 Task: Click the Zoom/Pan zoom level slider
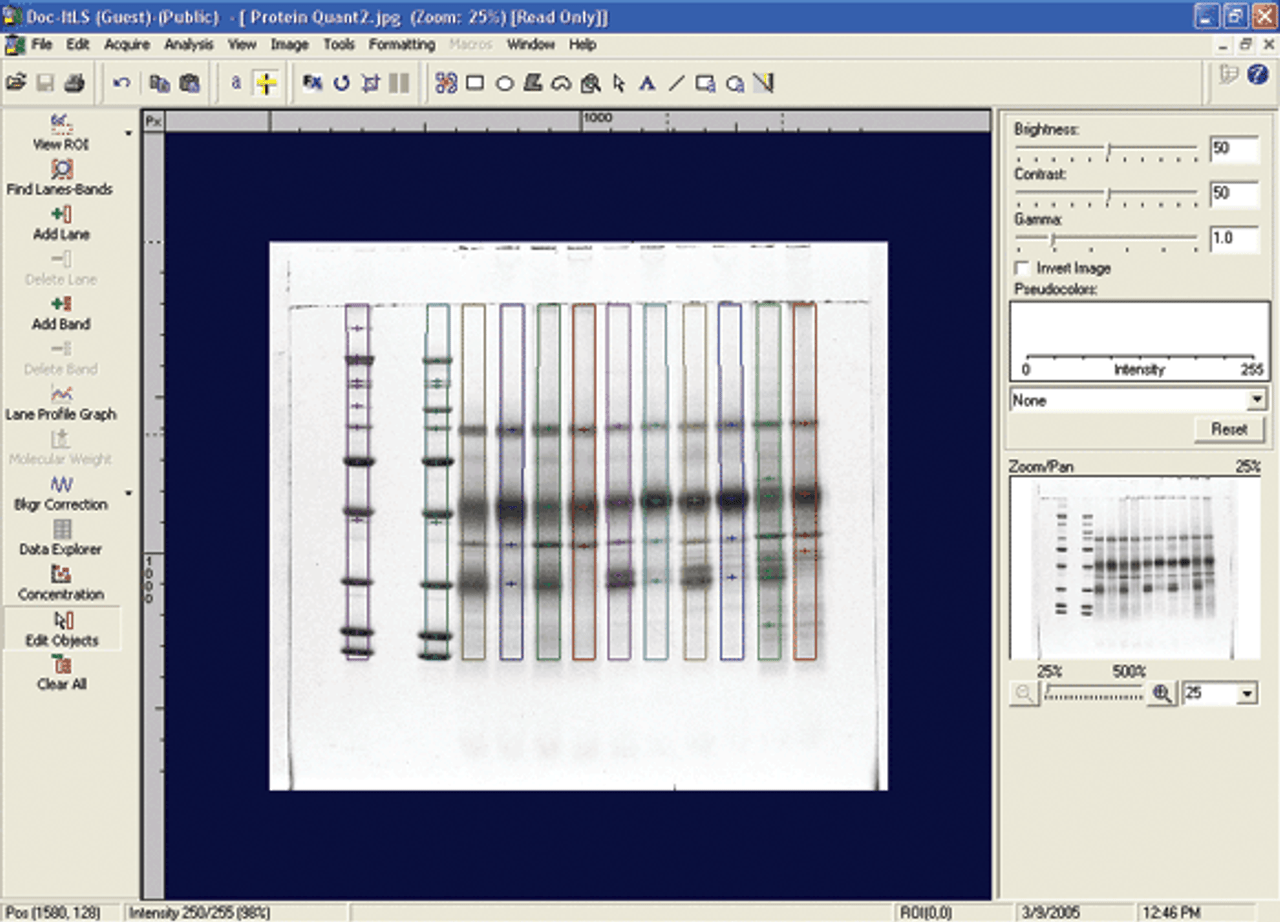(x=1093, y=693)
